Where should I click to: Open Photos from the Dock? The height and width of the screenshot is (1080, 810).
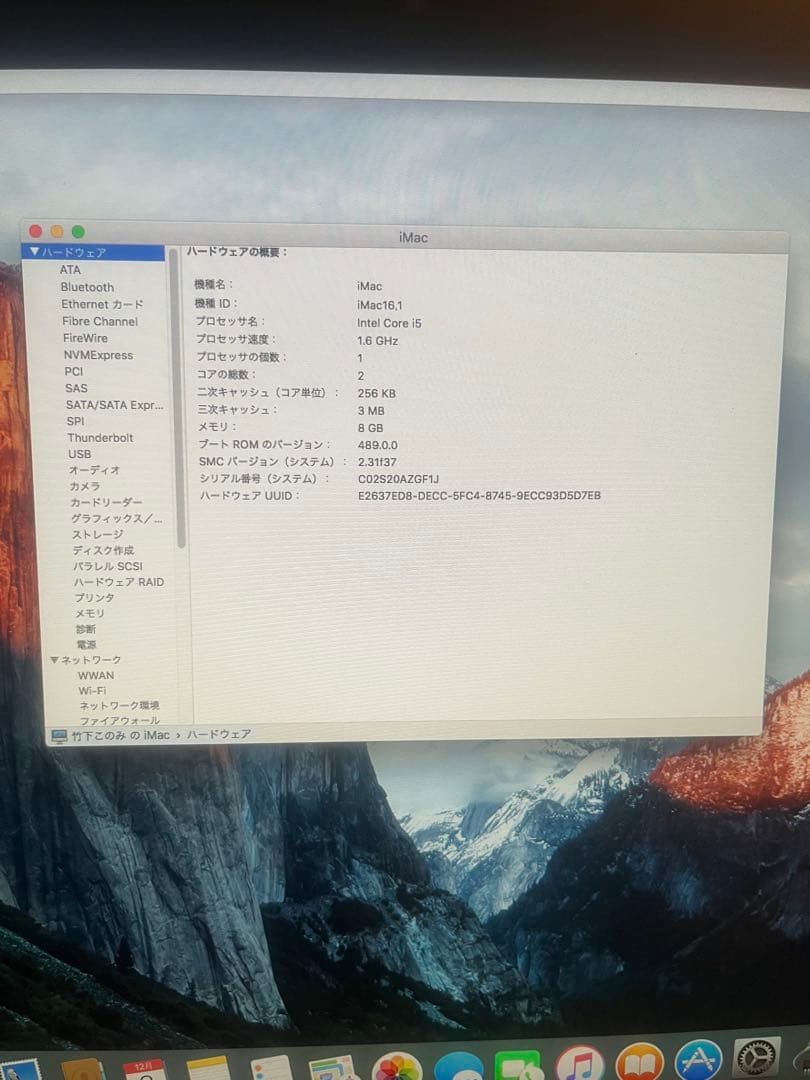point(398,1065)
